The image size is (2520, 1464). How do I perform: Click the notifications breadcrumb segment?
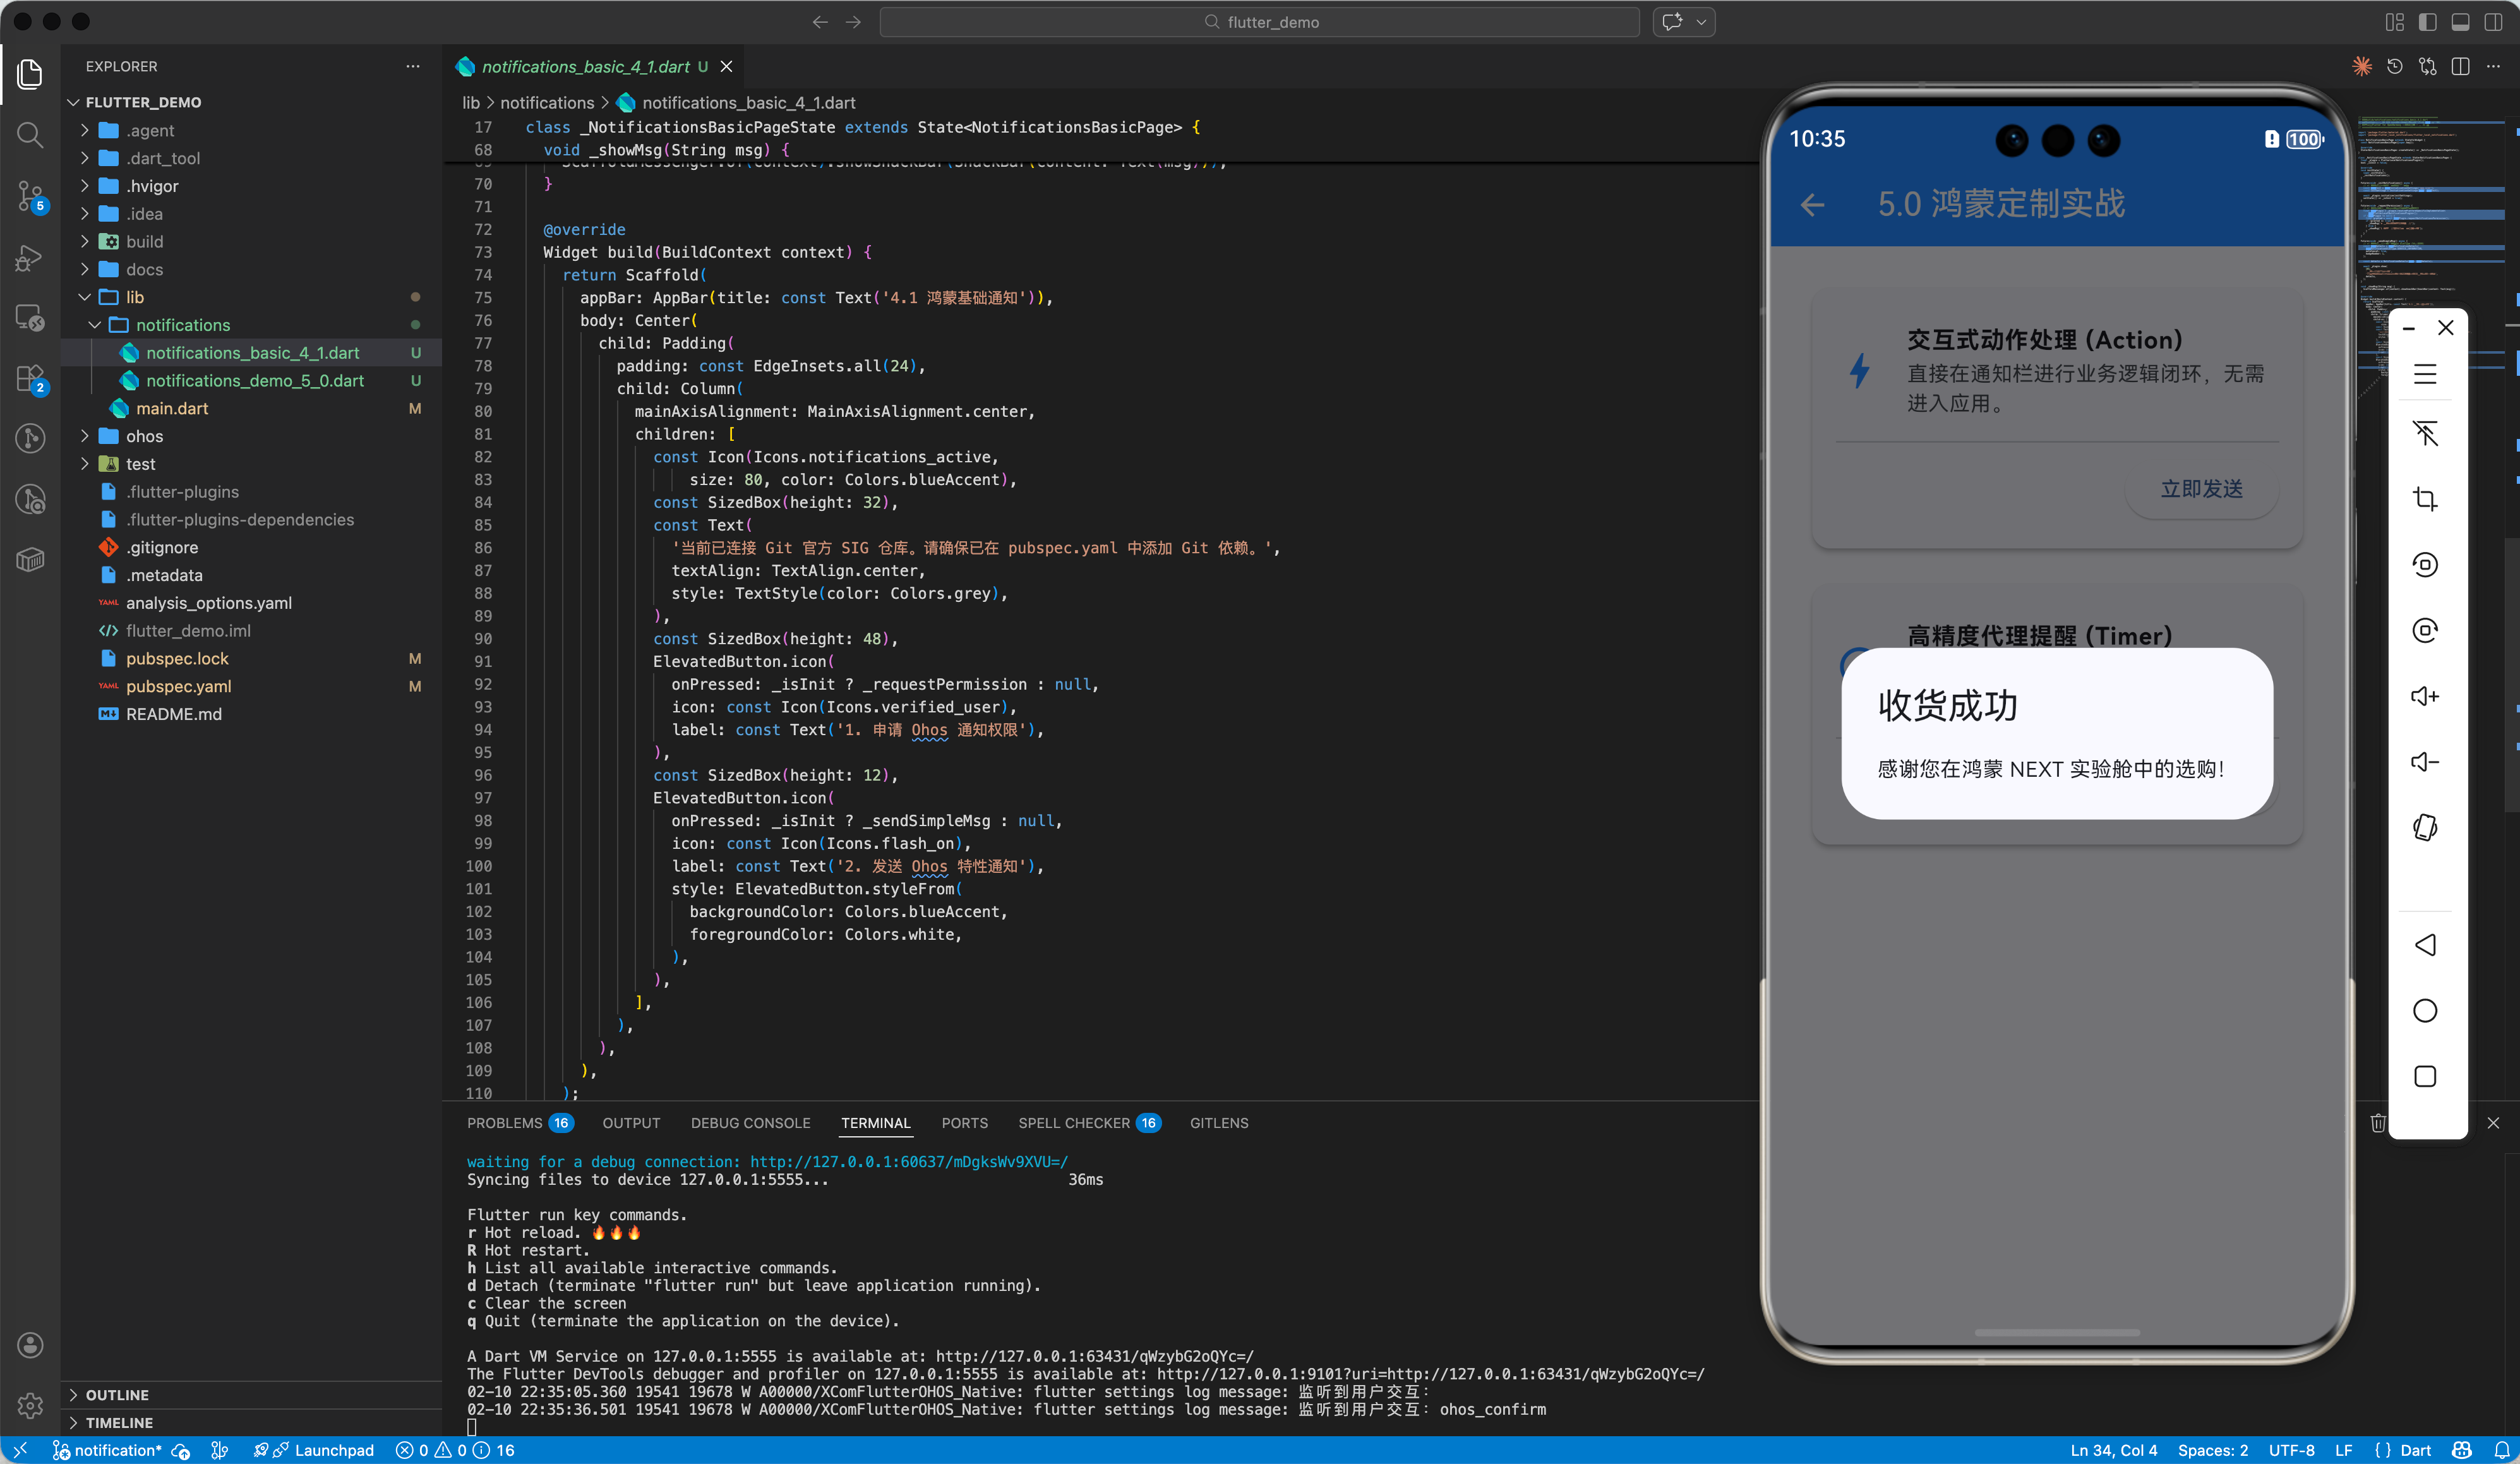(x=547, y=102)
